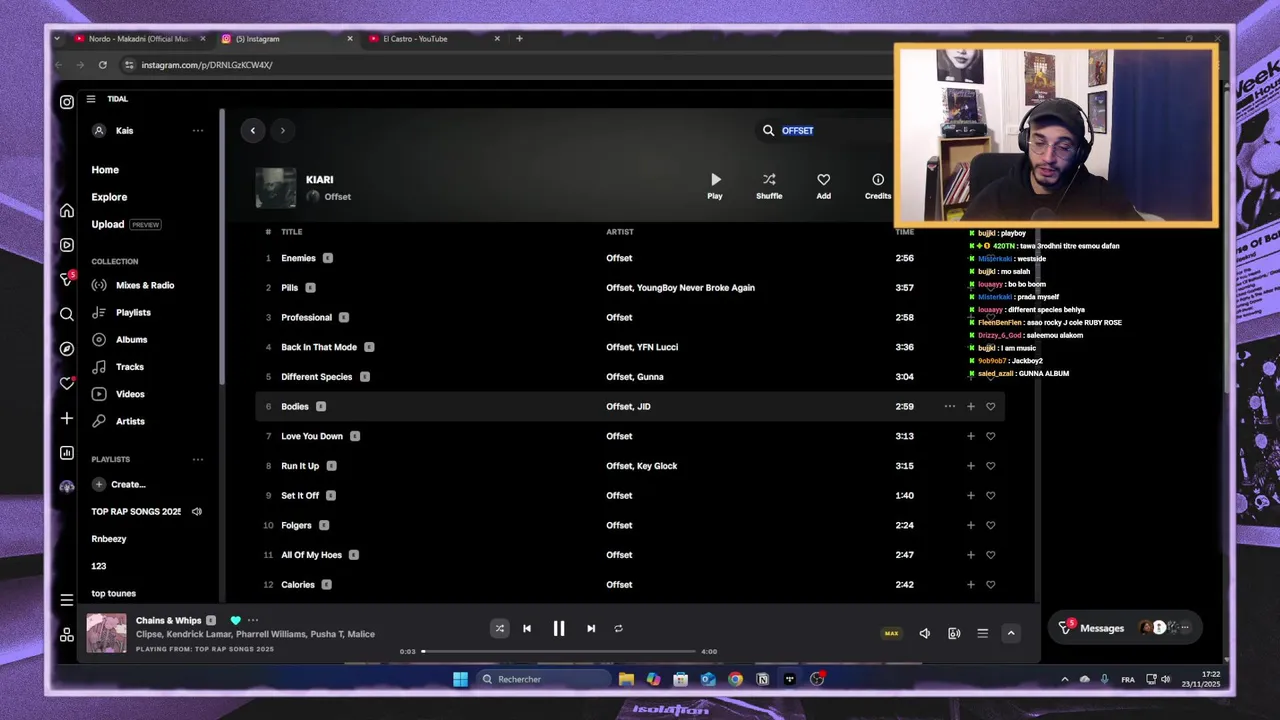Show hidden system tray icons chevron

[x=1064, y=679]
